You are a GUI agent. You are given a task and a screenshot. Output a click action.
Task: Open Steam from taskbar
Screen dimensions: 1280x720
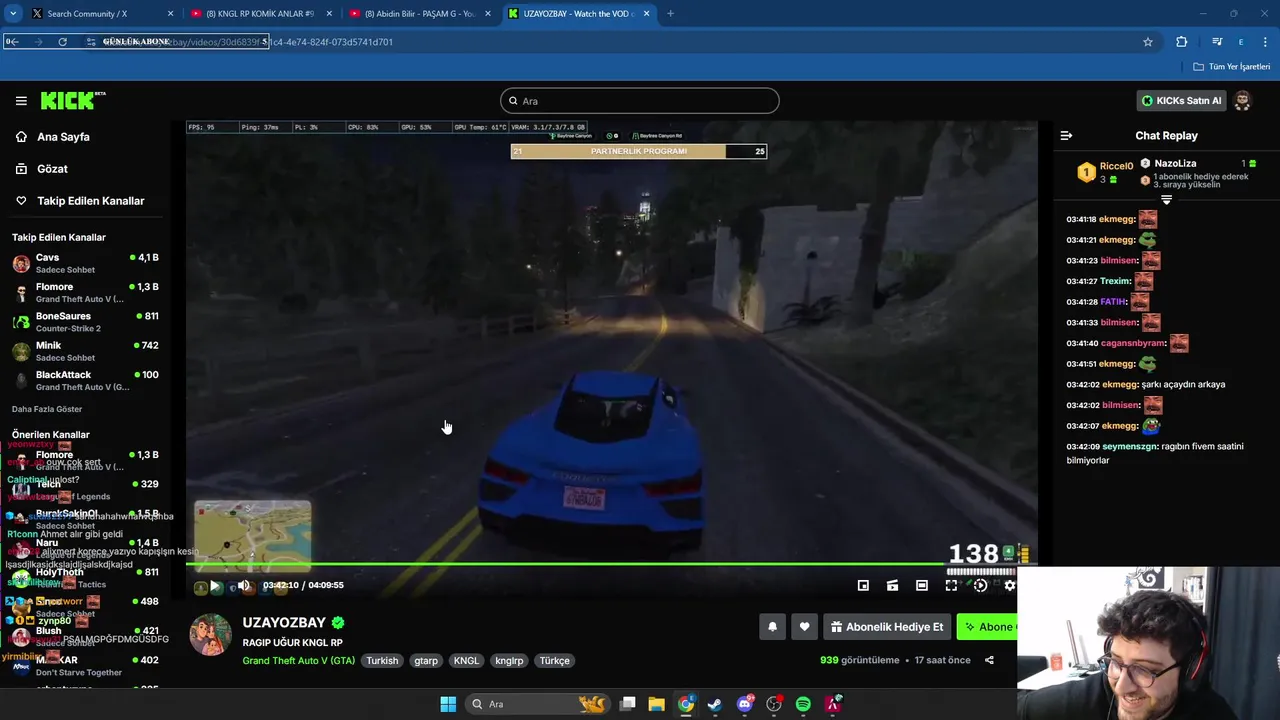[715, 704]
